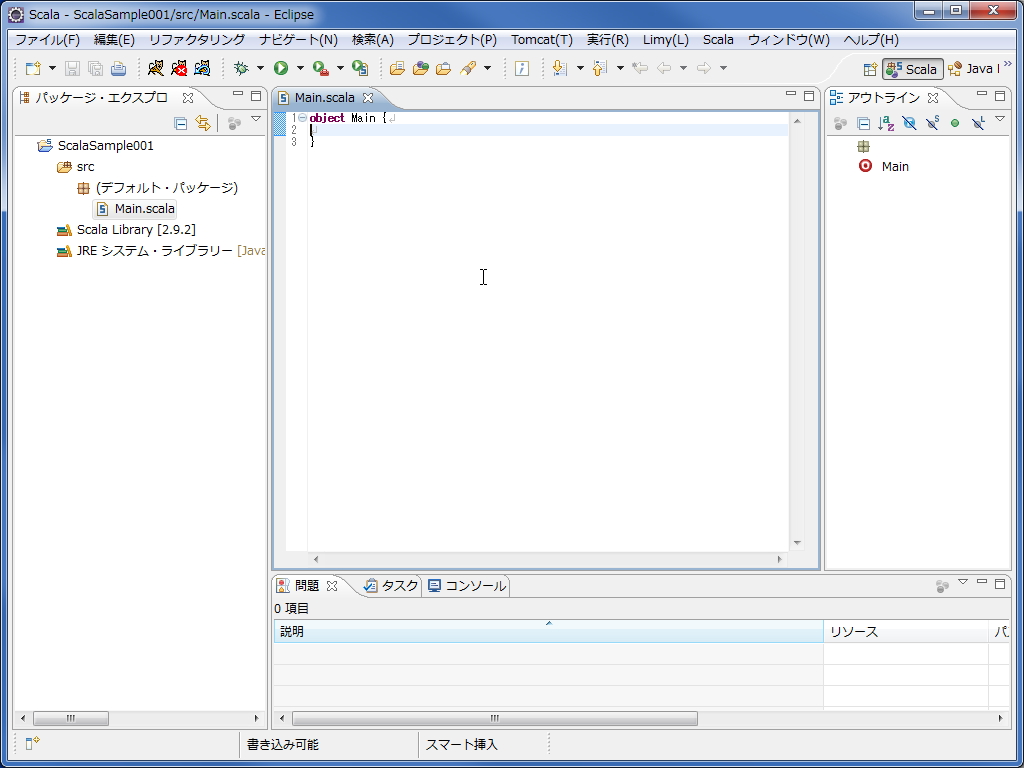
Task: Select Main.scala in Package Explorer
Action: click(135, 209)
